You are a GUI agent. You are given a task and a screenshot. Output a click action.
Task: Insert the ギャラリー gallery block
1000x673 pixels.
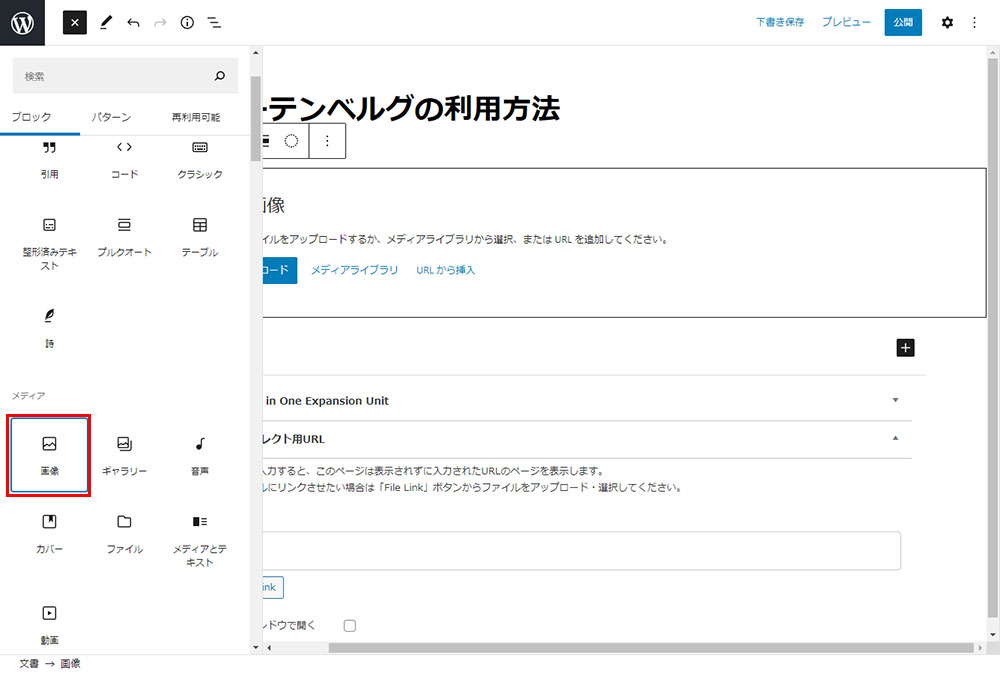click(x=124, y=455)
